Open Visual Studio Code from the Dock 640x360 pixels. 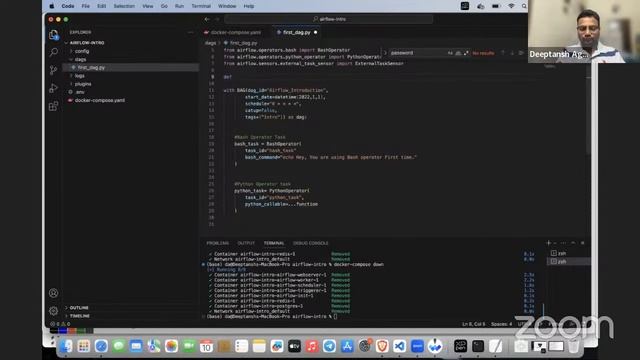point(400,346)
